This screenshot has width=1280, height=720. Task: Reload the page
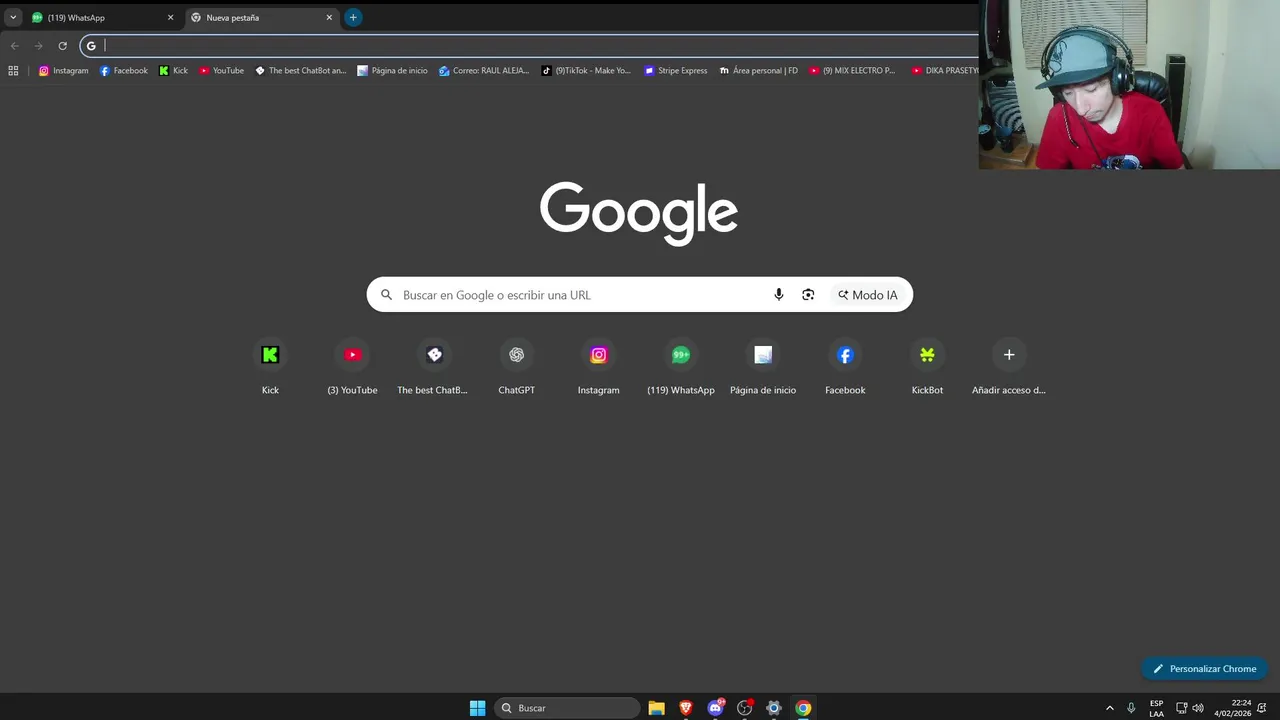pos(62,45)
